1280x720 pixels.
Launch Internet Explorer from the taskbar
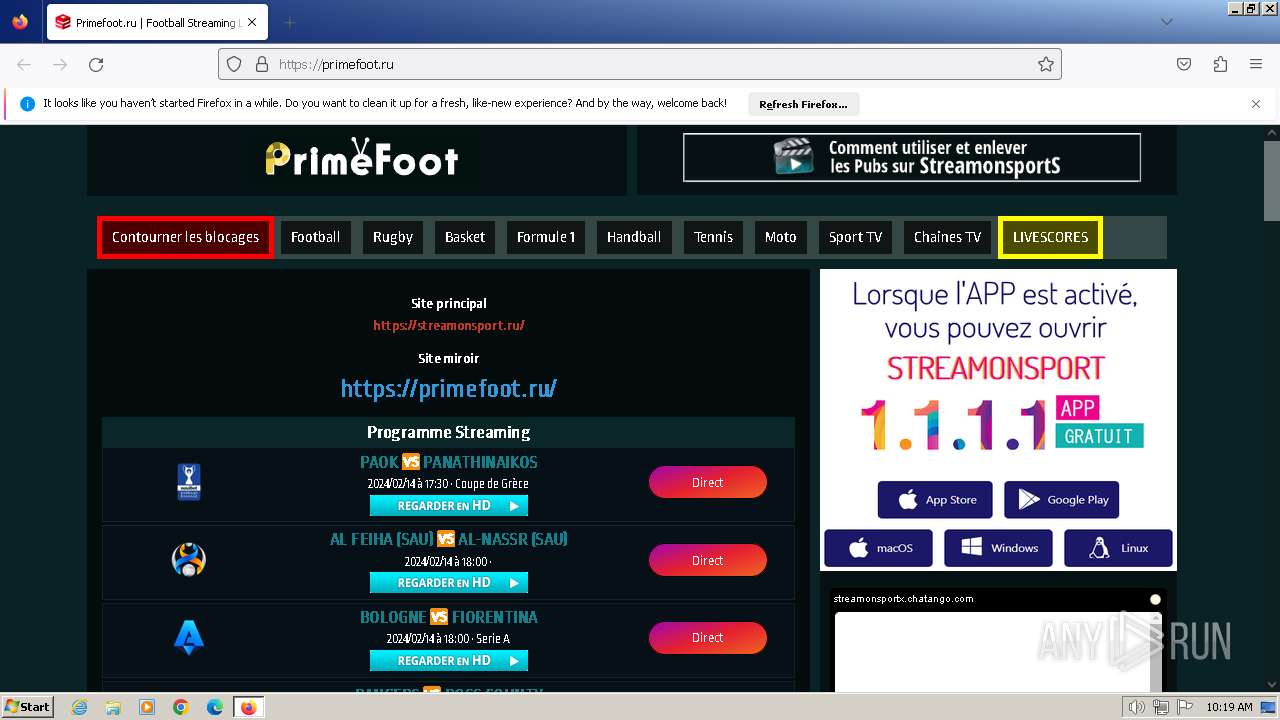pyautogui.click(x=79, y=707)
